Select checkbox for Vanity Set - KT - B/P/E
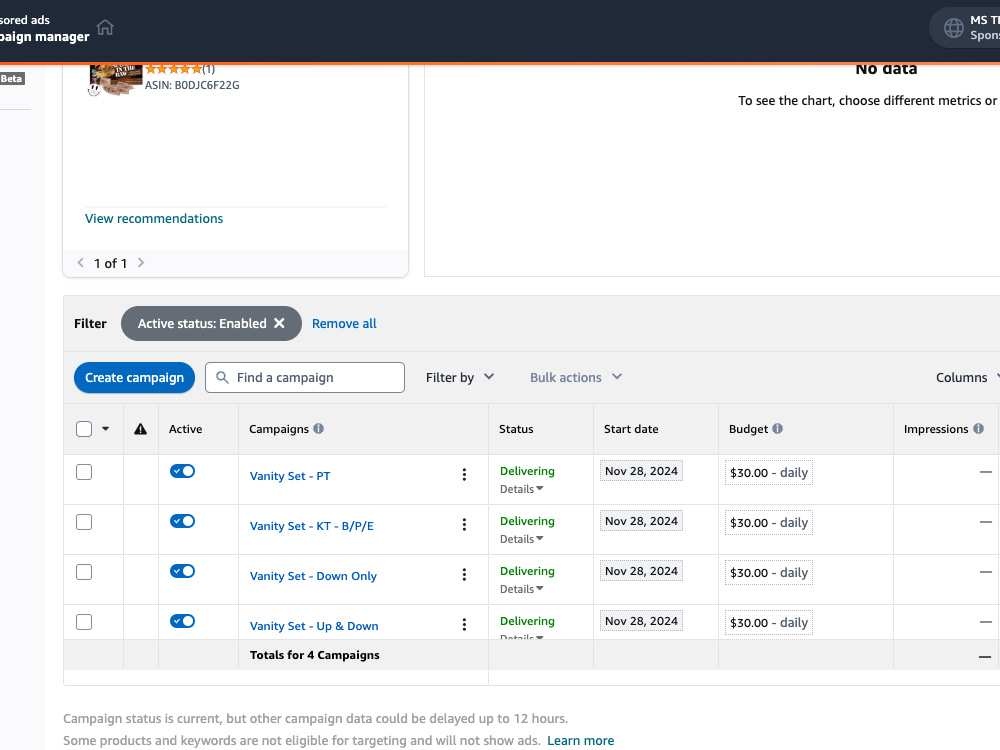1000x750 pixels. point(84,522)
